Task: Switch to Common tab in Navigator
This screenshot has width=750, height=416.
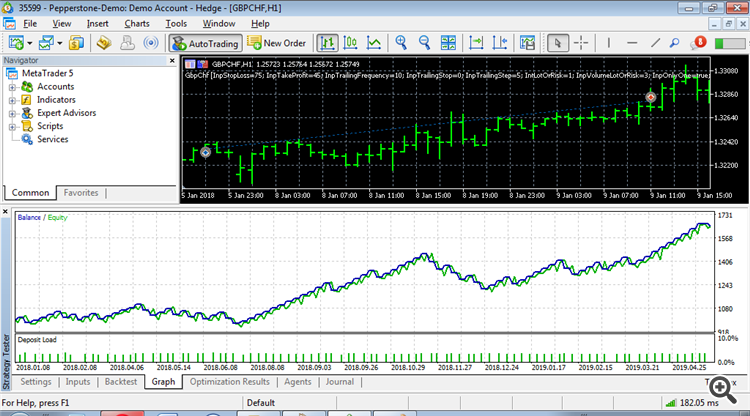Action: click(30, 193)
